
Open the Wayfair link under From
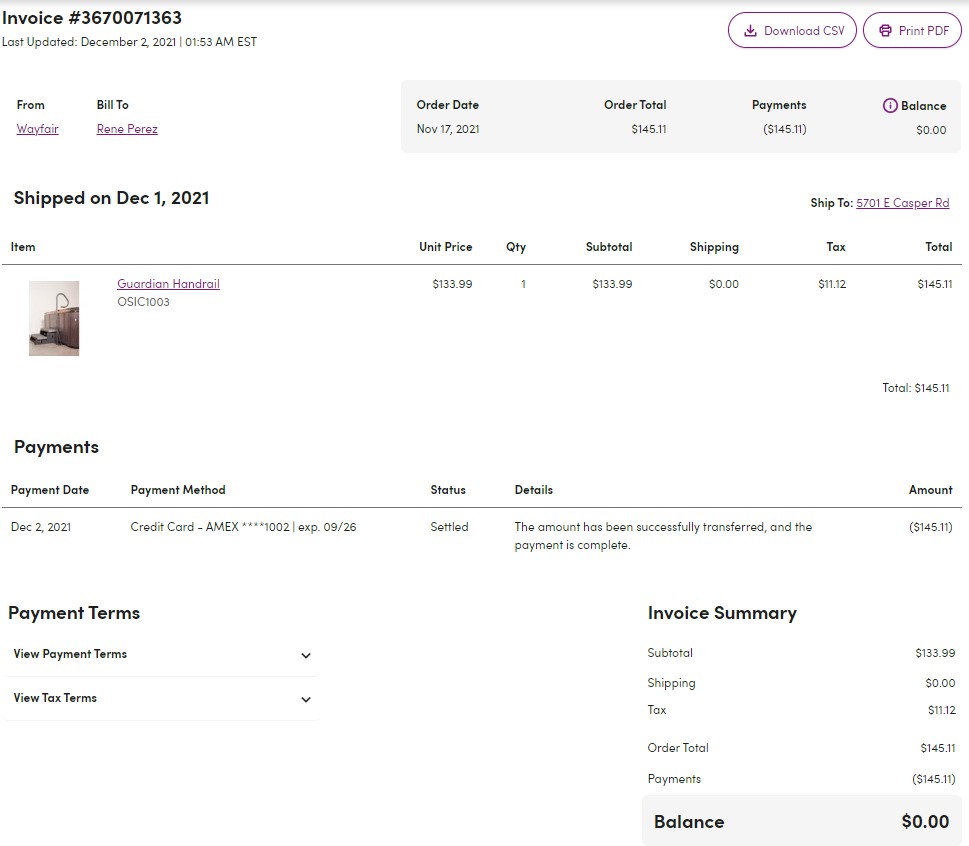point(37,129)
